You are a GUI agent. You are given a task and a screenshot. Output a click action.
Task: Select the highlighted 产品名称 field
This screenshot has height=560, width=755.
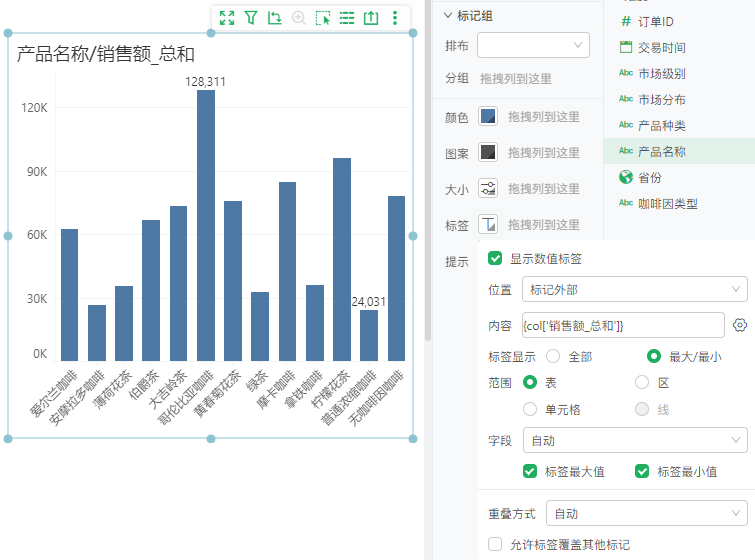click(x=679, y=151)
